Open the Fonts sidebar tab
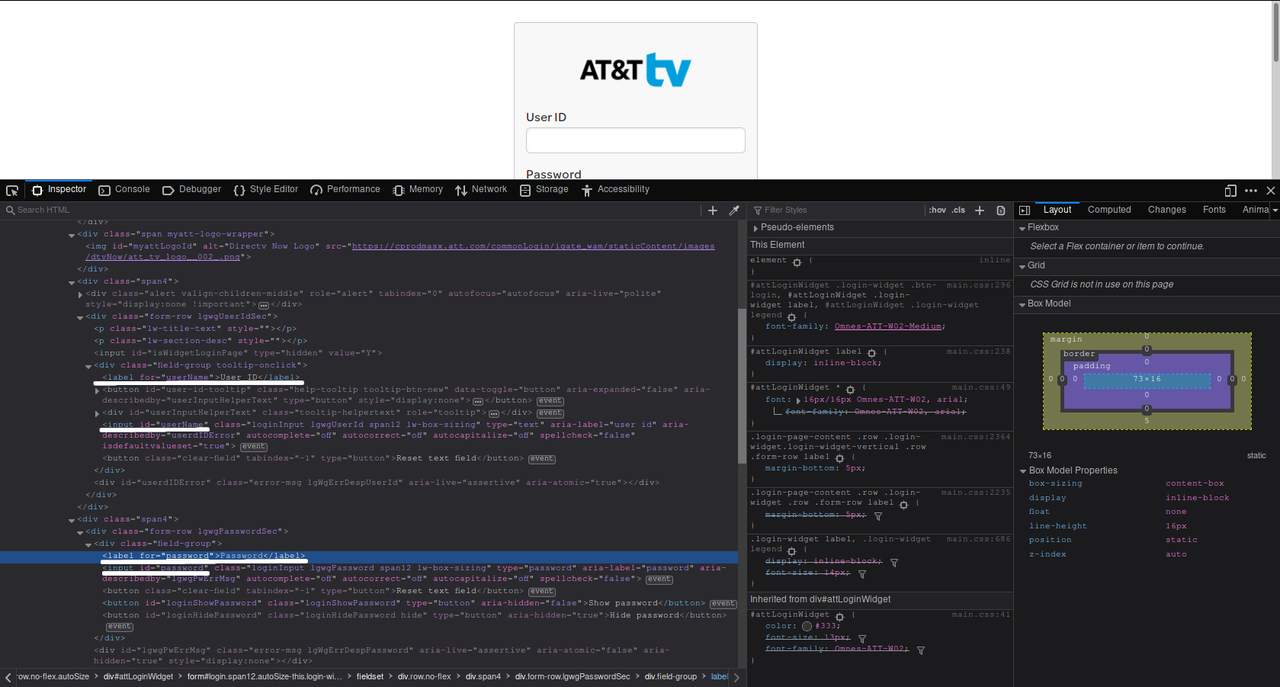The width and height of the screenshot is (1280, 687). point(1214,210)
